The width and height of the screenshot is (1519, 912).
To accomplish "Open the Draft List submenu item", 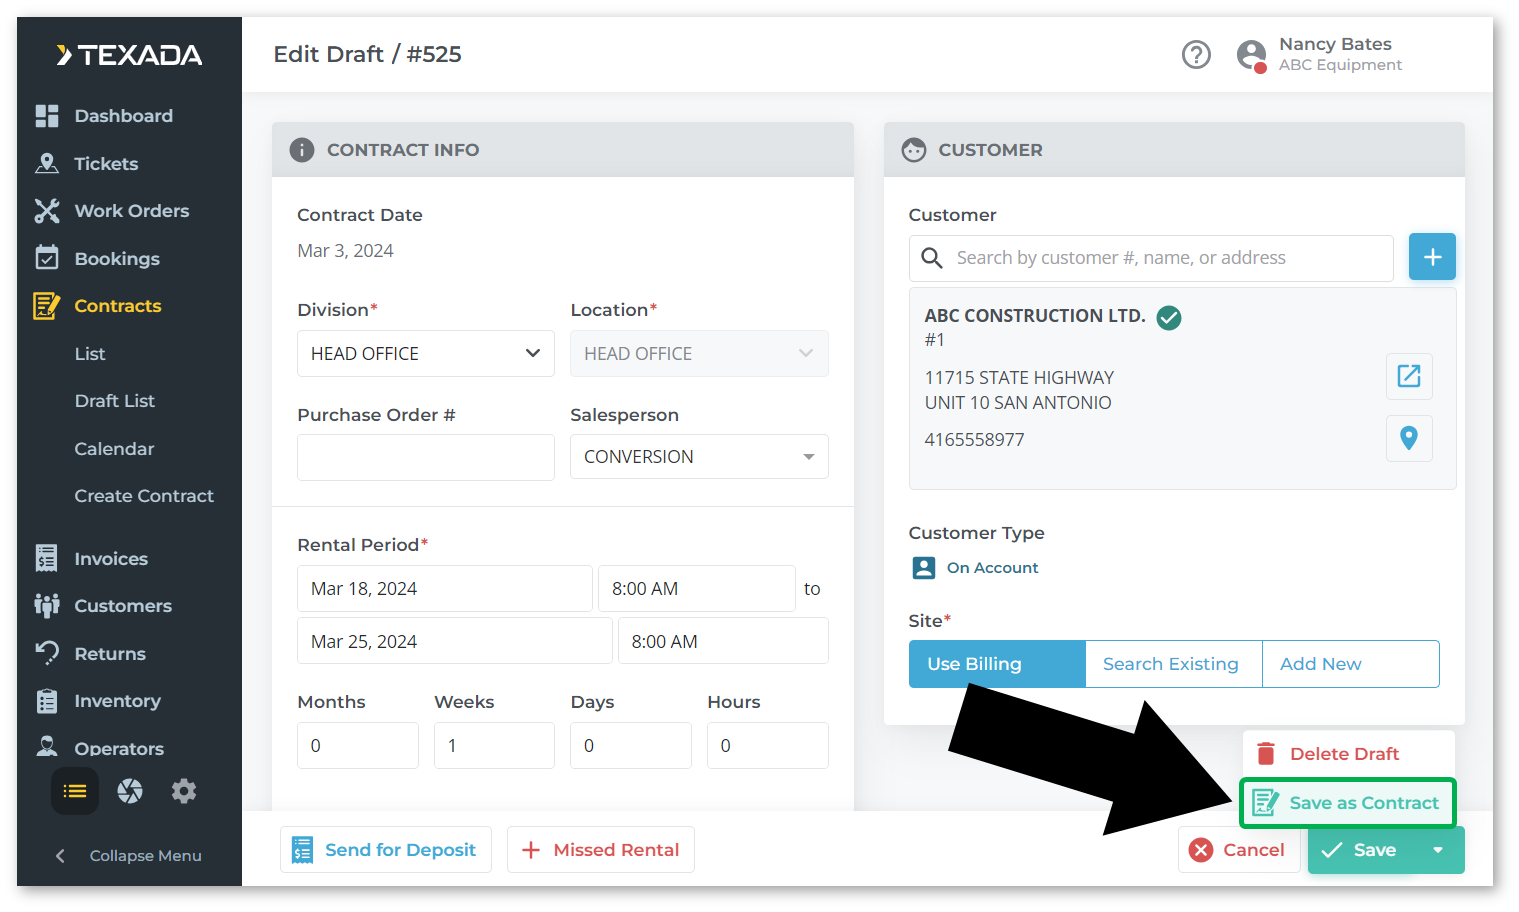I will [x=115, y=401].
